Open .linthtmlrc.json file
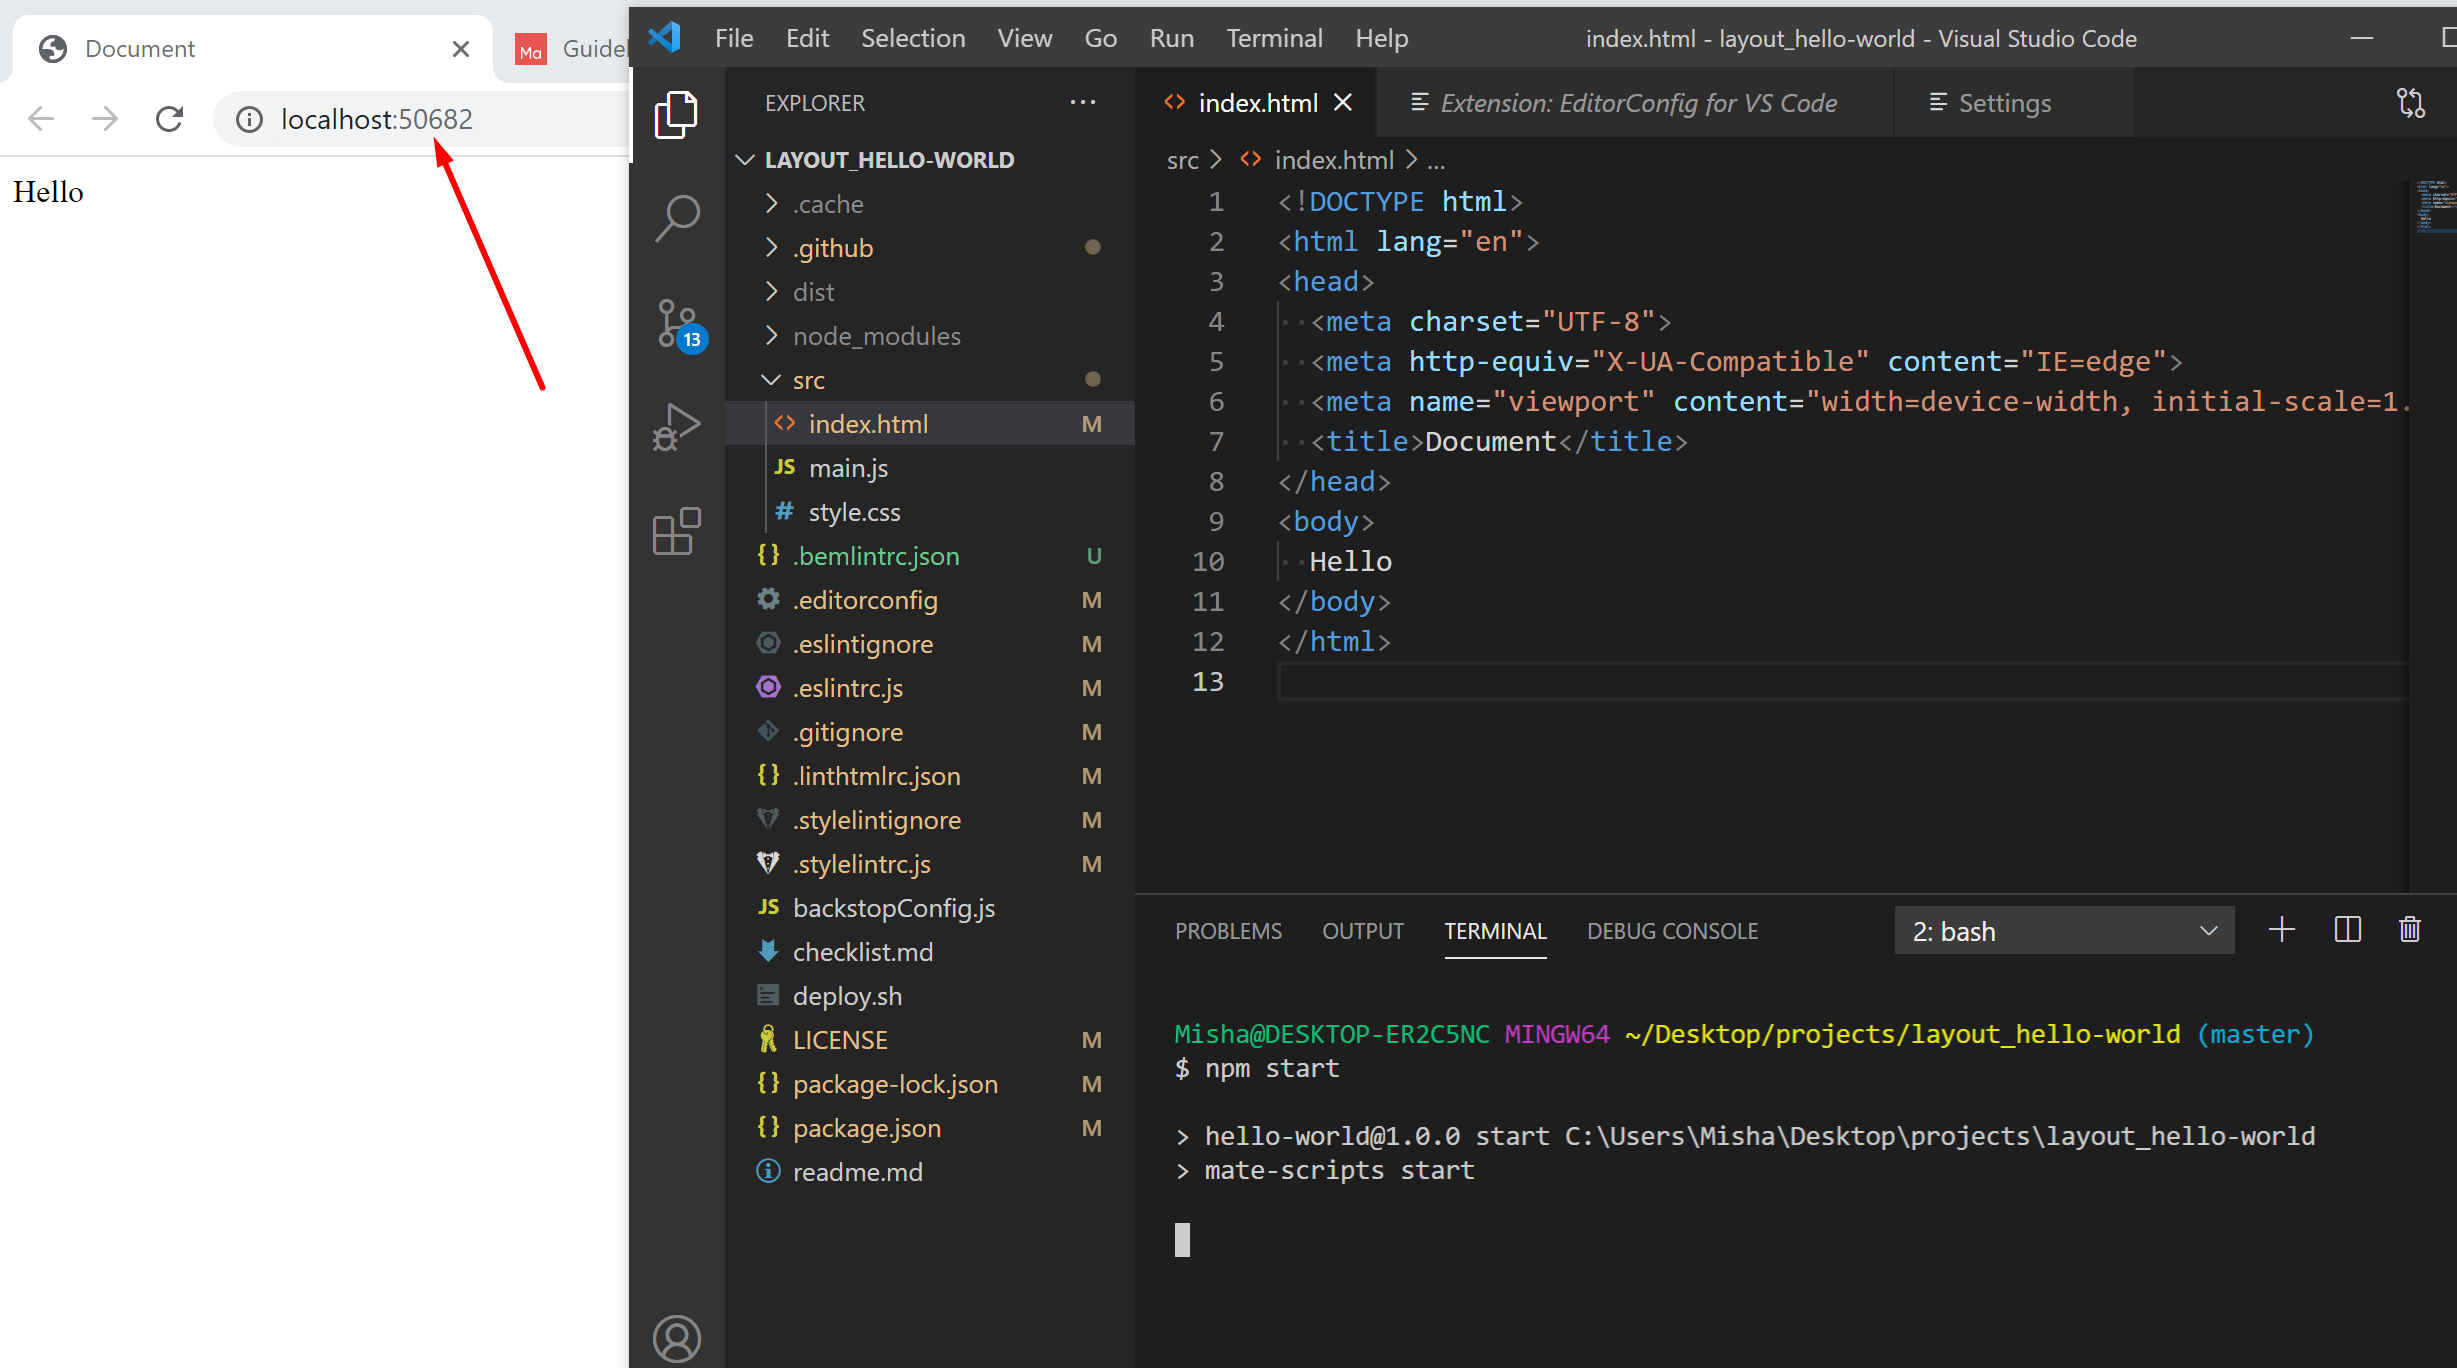2457x1368 pixels. click(930, 776)
